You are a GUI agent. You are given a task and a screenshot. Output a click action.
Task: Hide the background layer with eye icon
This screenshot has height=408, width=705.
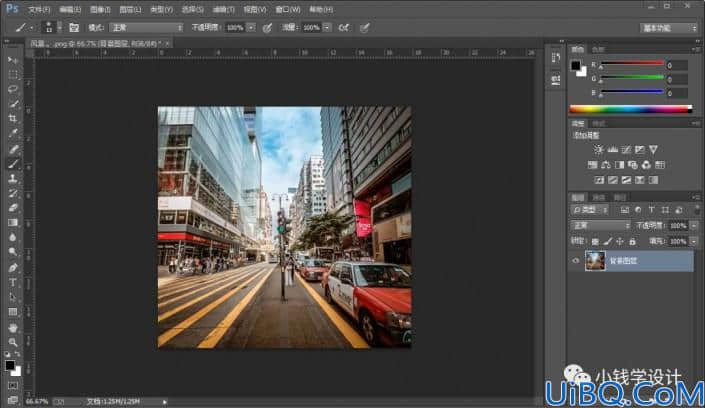[x=576, y=260]
